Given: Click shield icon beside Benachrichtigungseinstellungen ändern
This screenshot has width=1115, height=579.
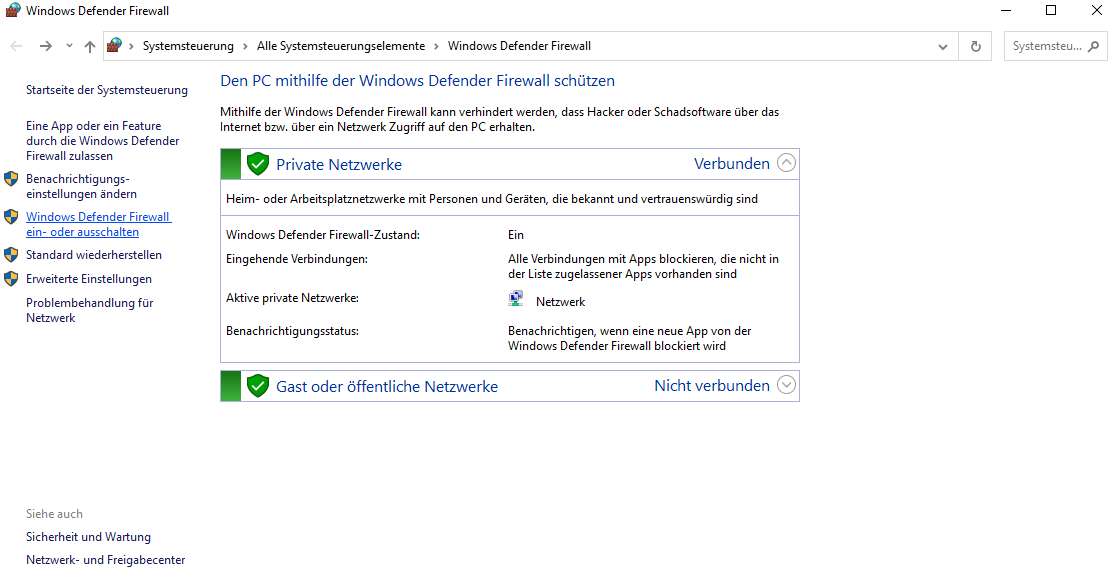Looking at the screenshot, I should [11, 179].
